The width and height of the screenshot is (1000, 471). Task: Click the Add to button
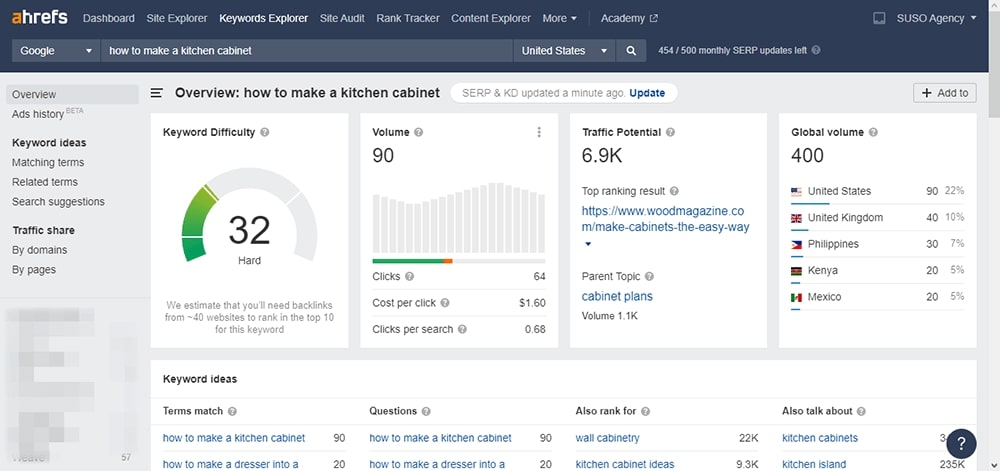pos(945,93)
